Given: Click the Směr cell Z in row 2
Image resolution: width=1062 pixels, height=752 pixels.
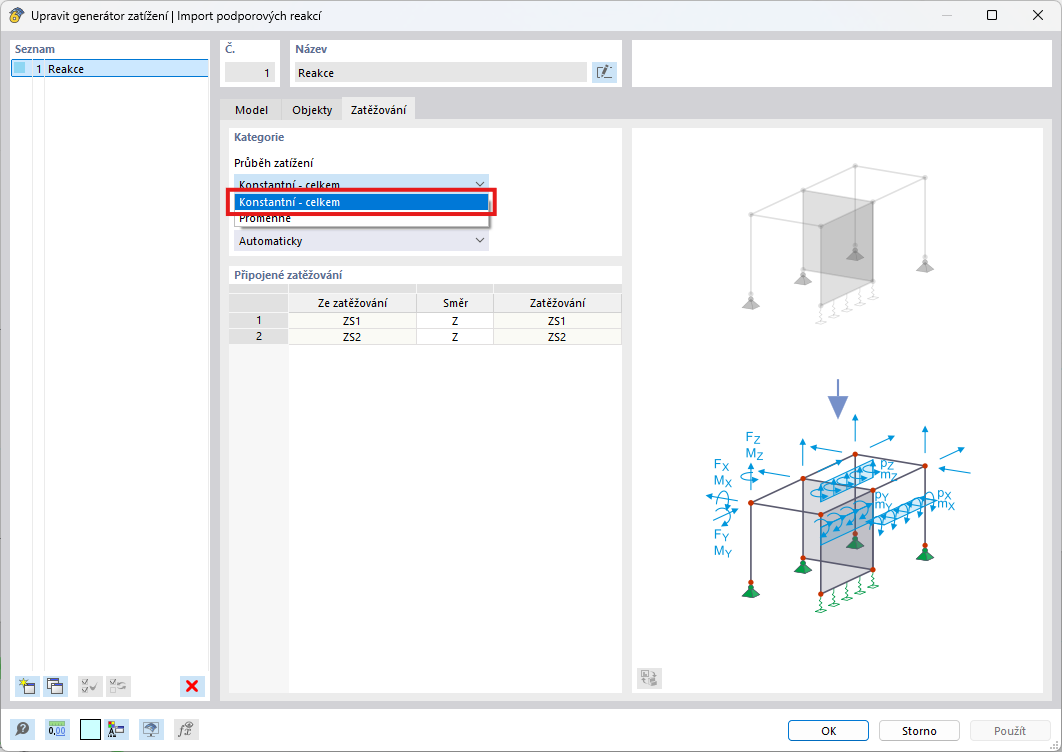Looking at the screenshot, I should point(455,337).
